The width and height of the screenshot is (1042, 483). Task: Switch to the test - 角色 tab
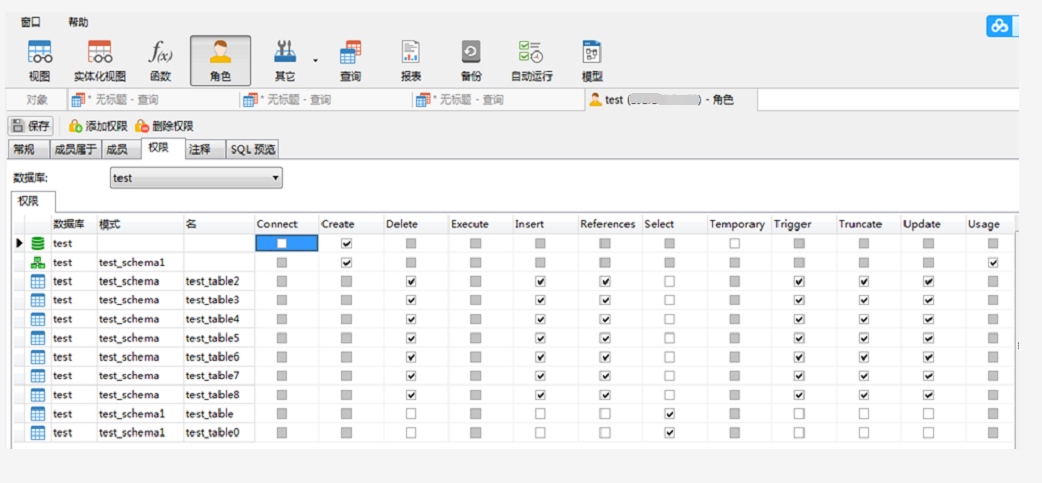[x=671, y=100]
